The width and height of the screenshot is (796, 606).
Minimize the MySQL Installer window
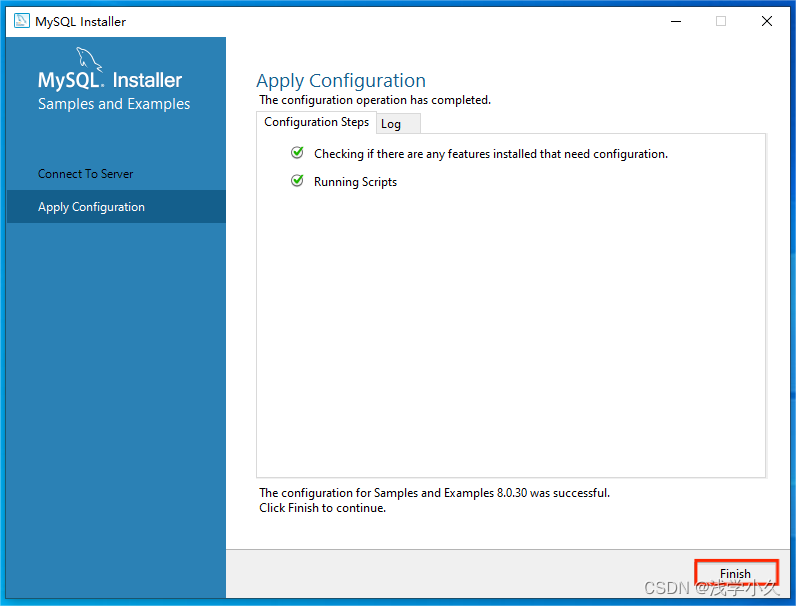coord(676,21)
